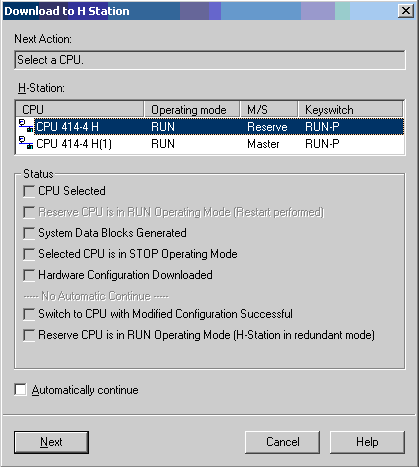Click the Next button

click(51, 442)
